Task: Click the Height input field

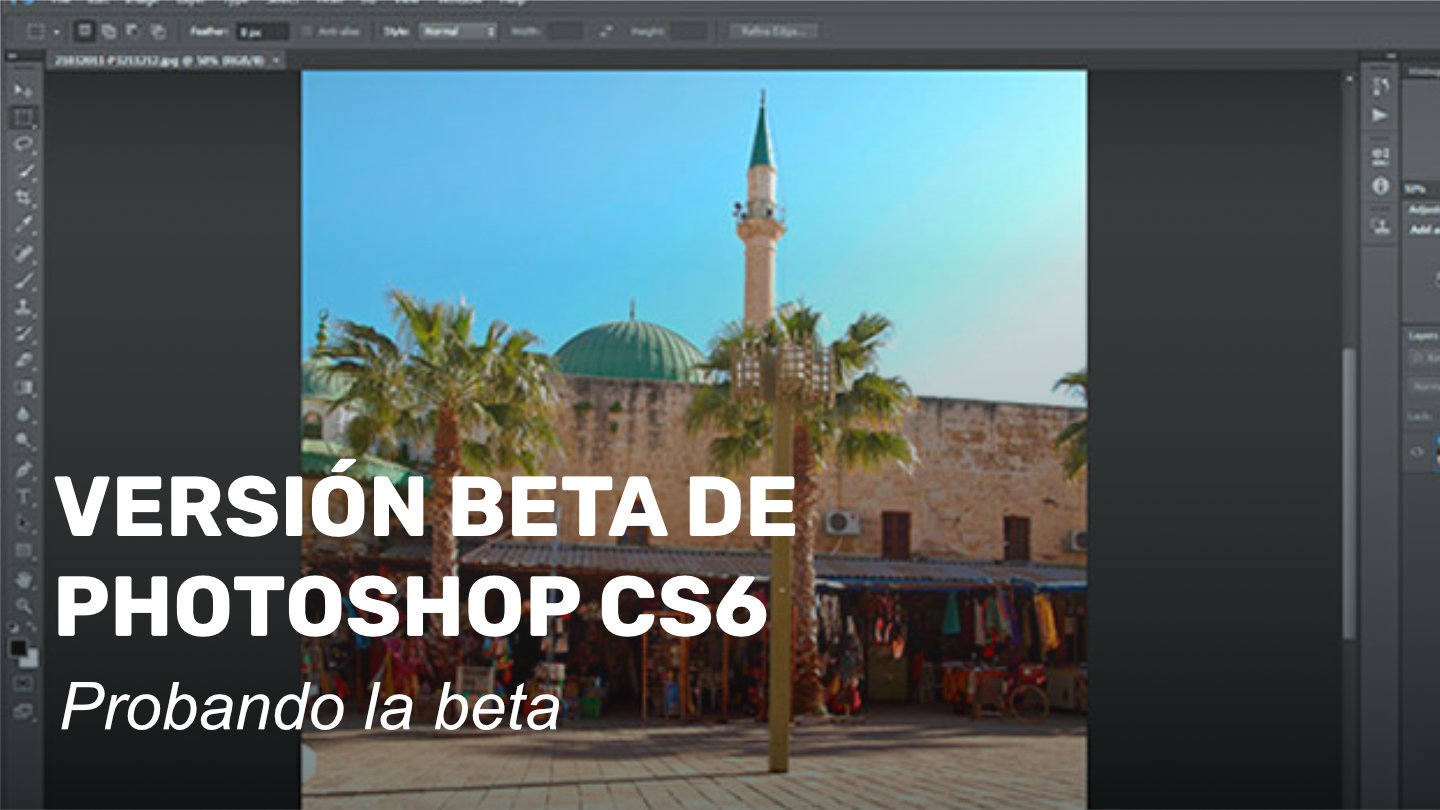Action: click(688, 31)
